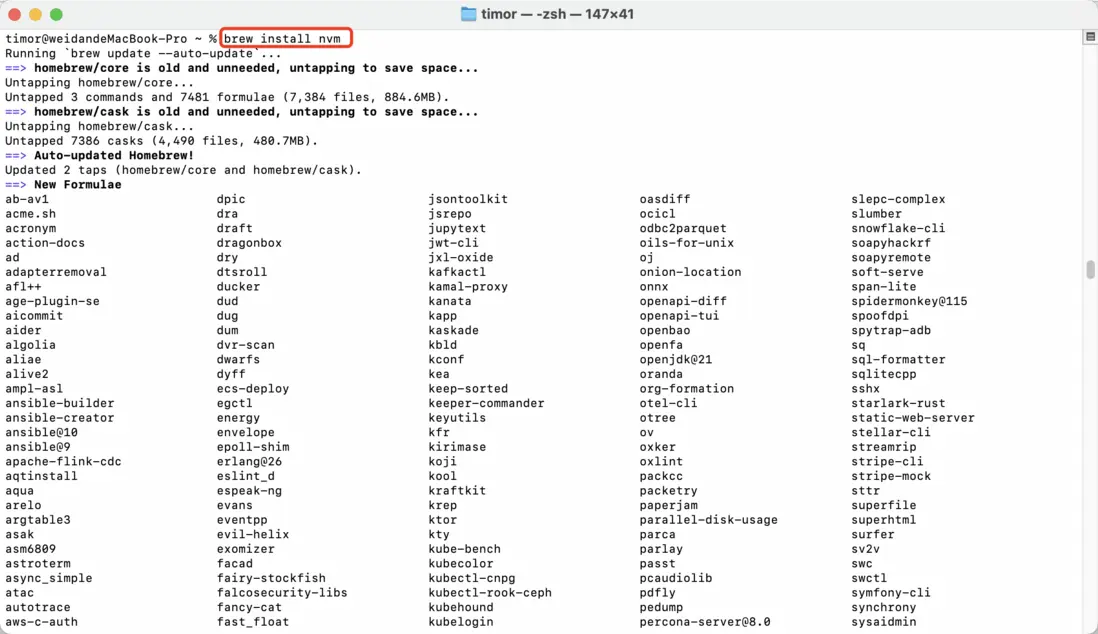Click the folder icon in the title bar

point(468,14)
